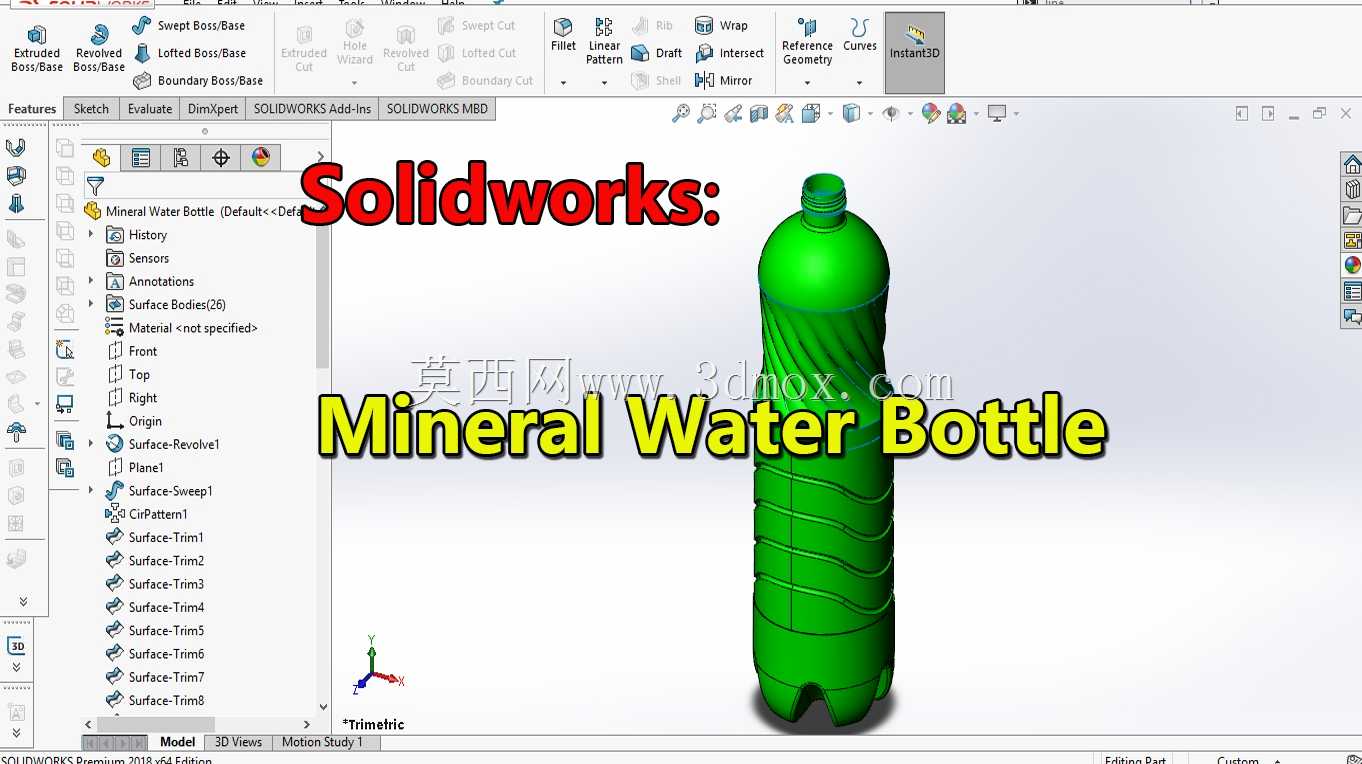The image size is (1362, 764).
Task: Expand the Surface-Sweep1 feature
Action: click(x=91, y=491)
